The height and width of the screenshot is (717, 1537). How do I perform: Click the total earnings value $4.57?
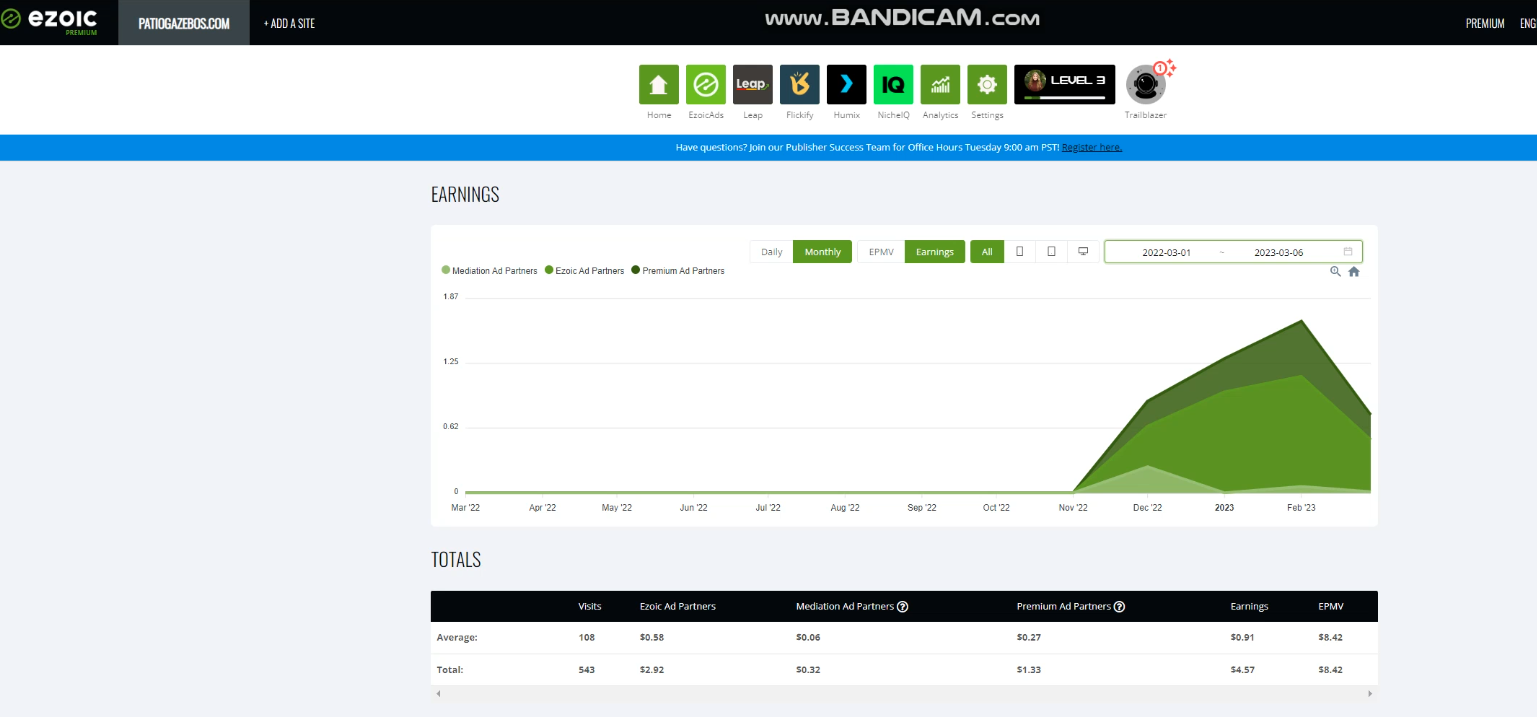[1242, 669]
